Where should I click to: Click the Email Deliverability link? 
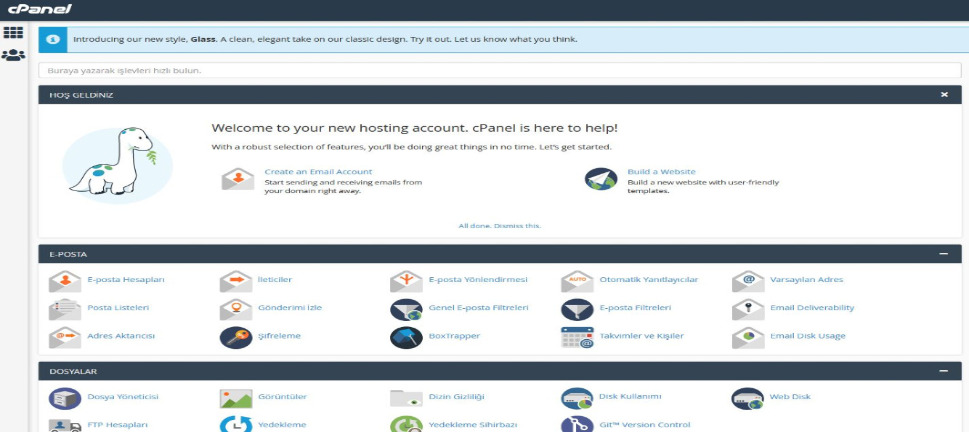pos(812,307)
